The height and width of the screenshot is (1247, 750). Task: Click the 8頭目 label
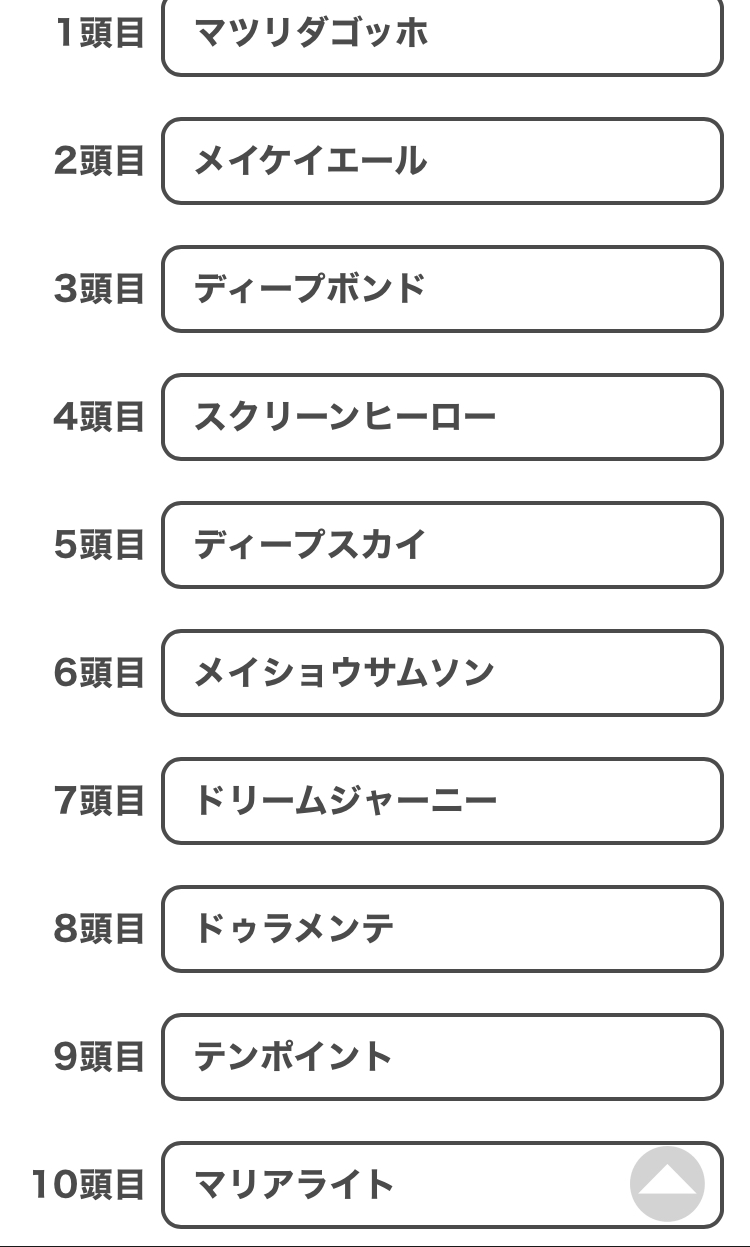tap(100, 929)
